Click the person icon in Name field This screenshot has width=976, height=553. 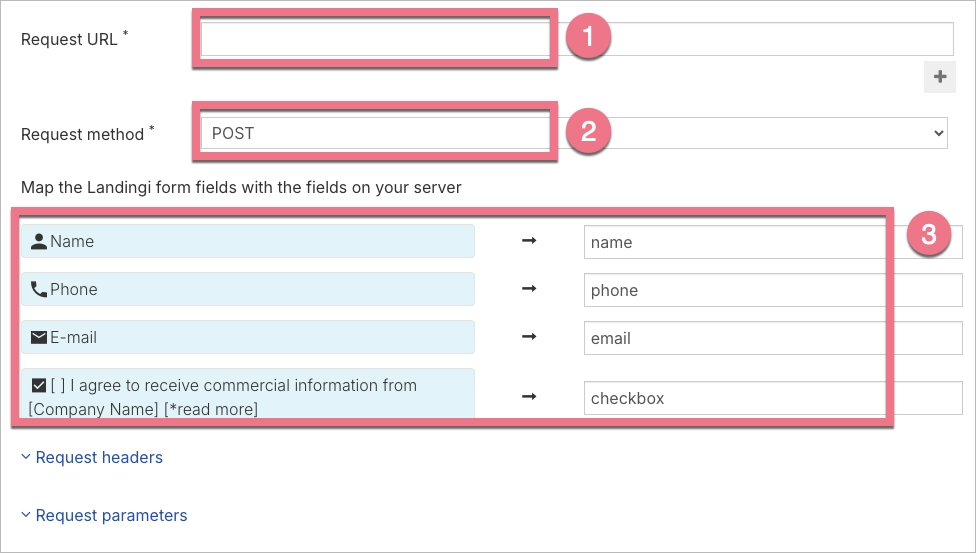(x=39, y=241)
